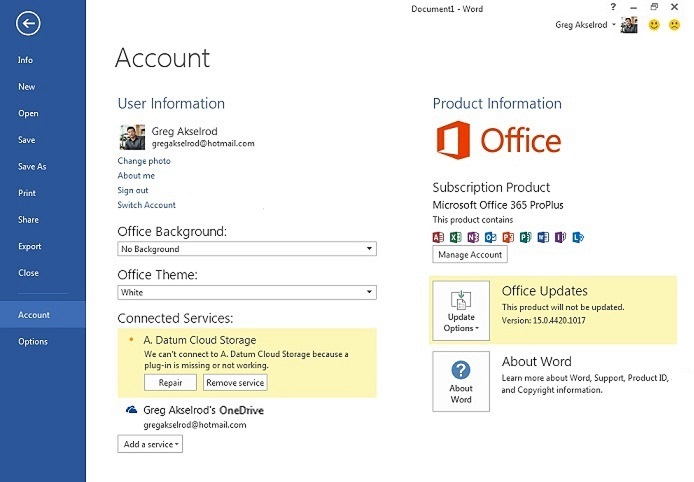Click the Outlook app icon

click(x=490, y=237)
